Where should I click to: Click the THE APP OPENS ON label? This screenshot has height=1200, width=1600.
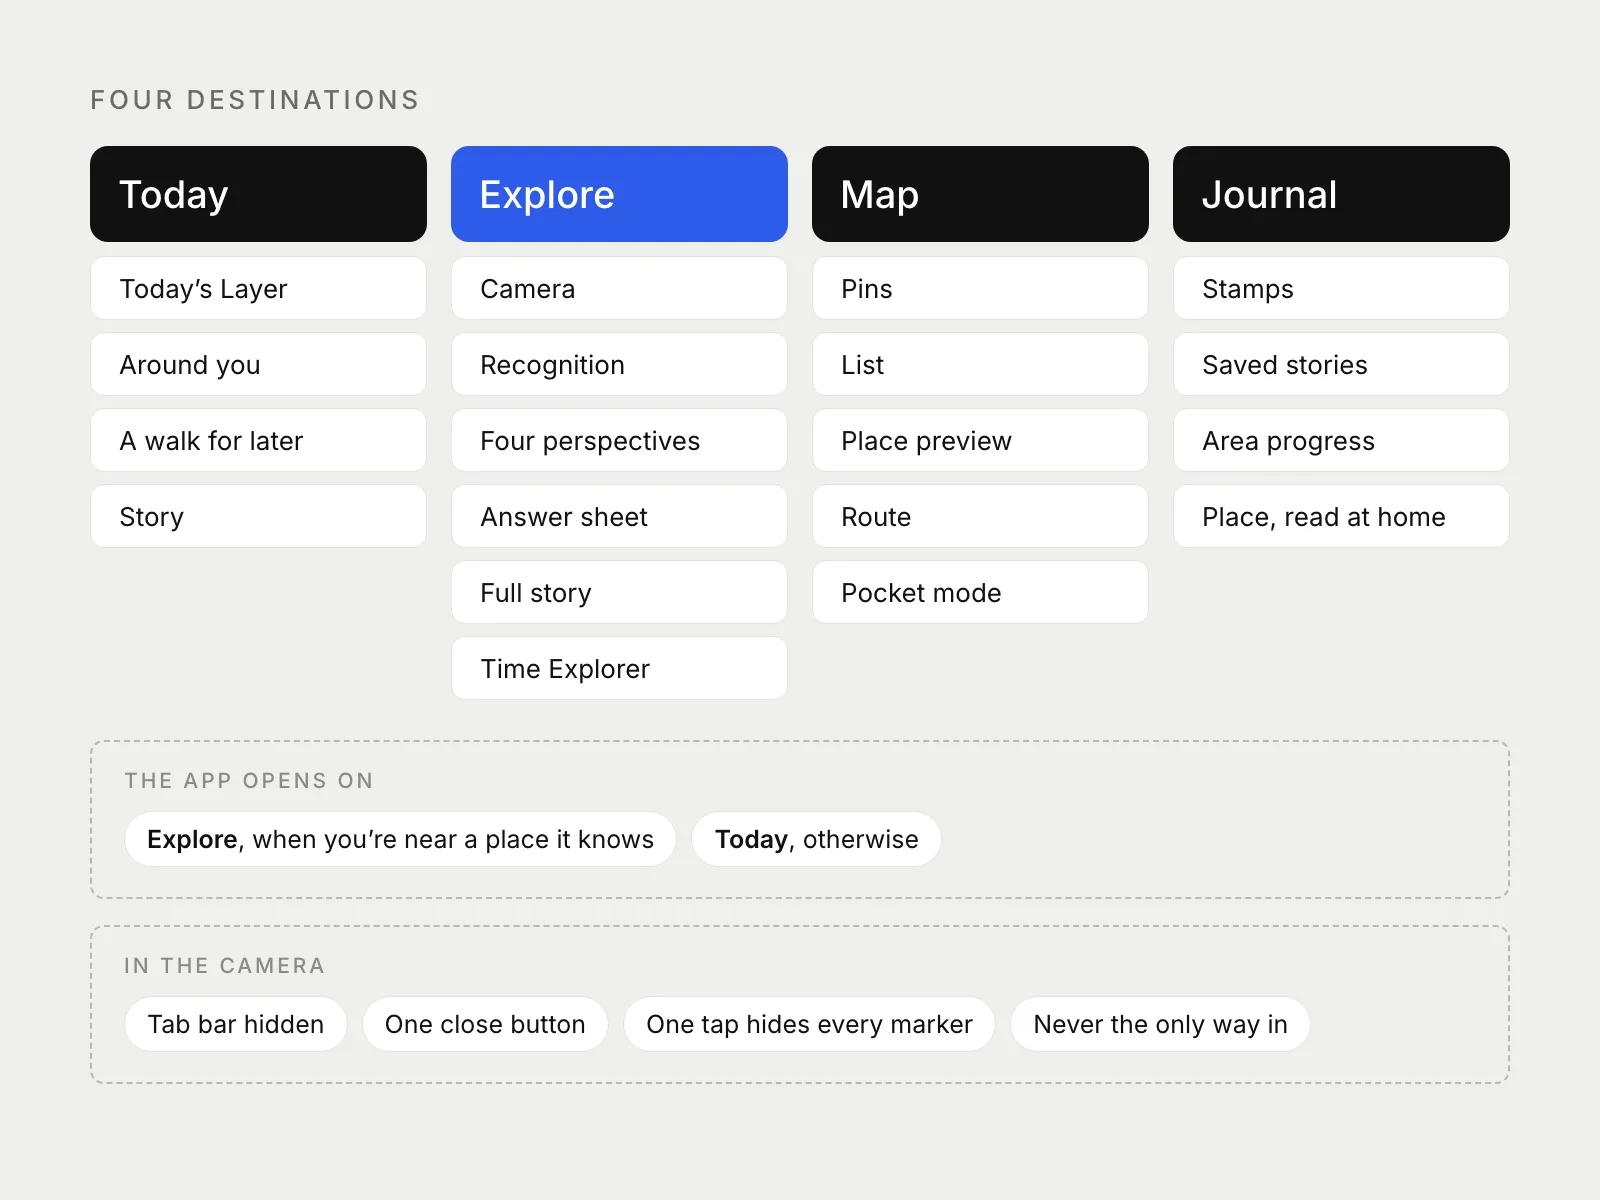click(249, 781)
